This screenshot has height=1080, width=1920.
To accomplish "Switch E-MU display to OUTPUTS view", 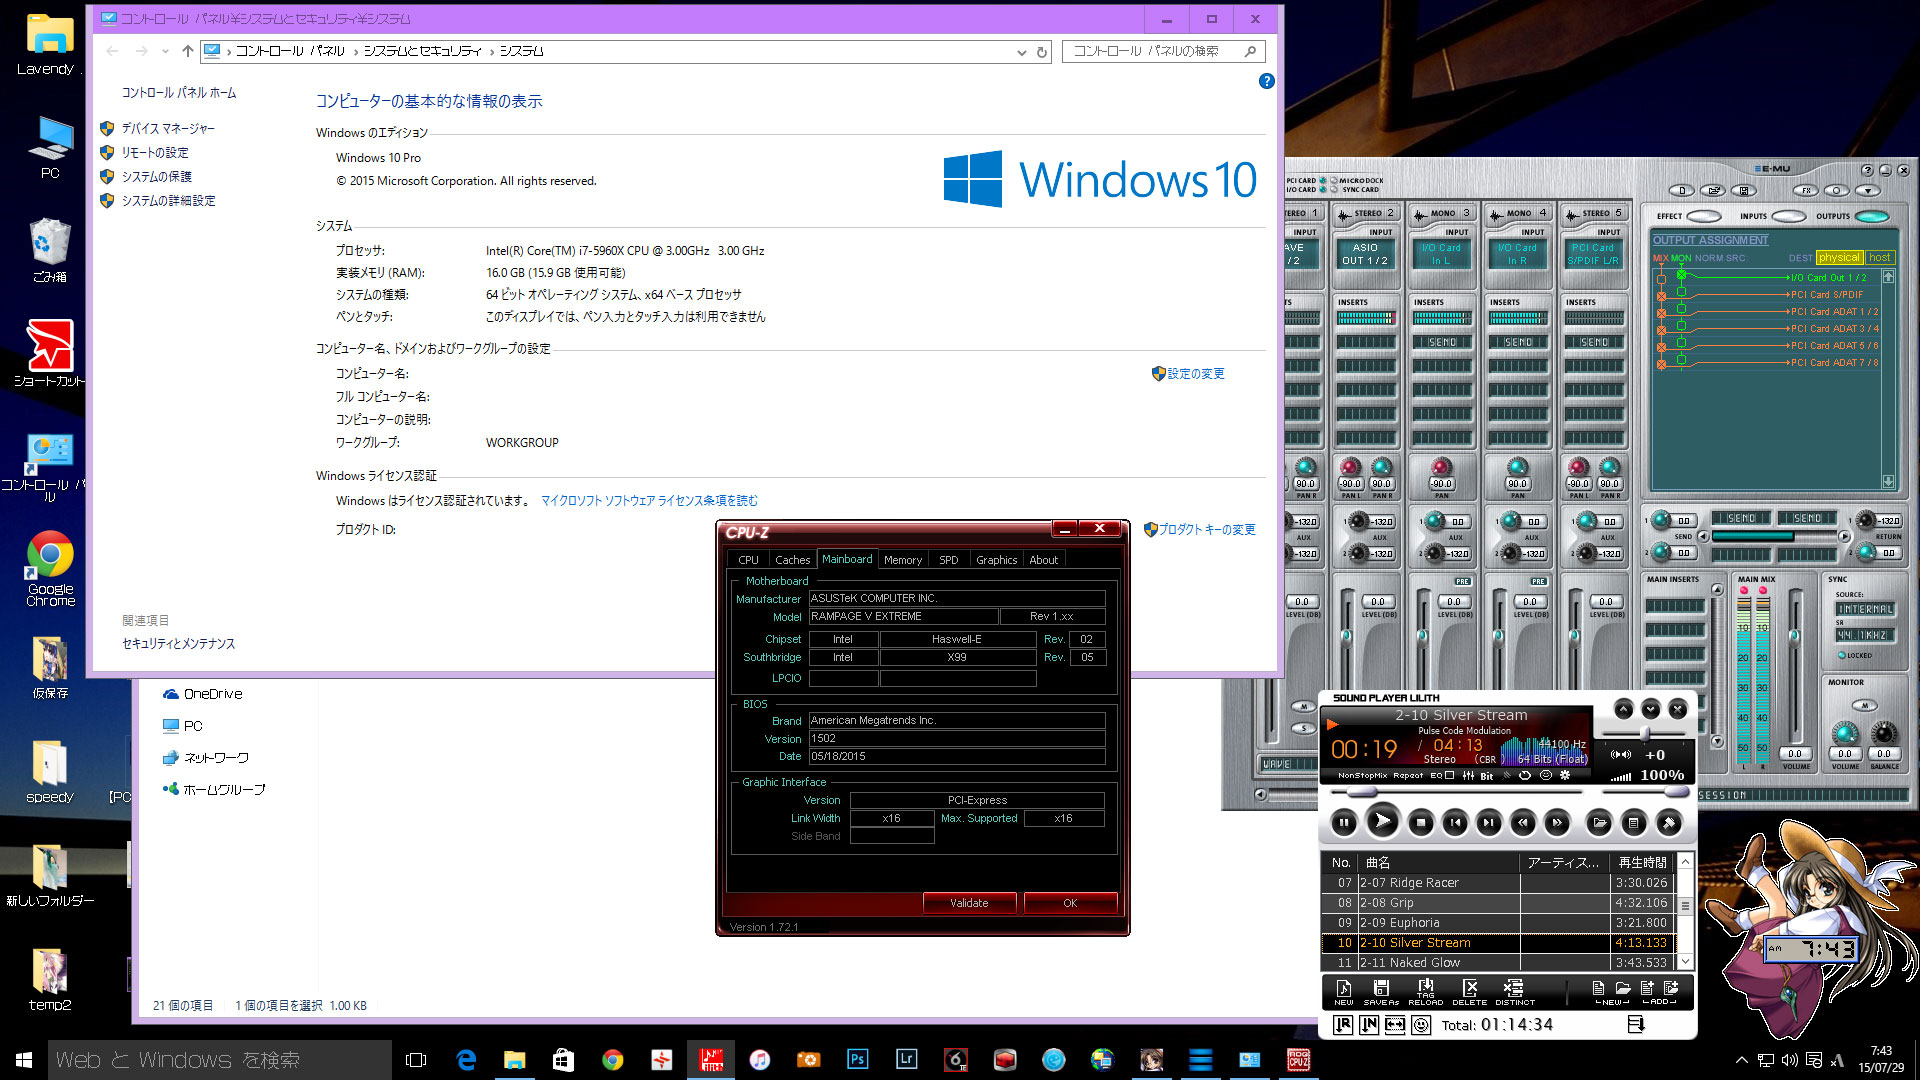I will click(x=1872, y=216).
